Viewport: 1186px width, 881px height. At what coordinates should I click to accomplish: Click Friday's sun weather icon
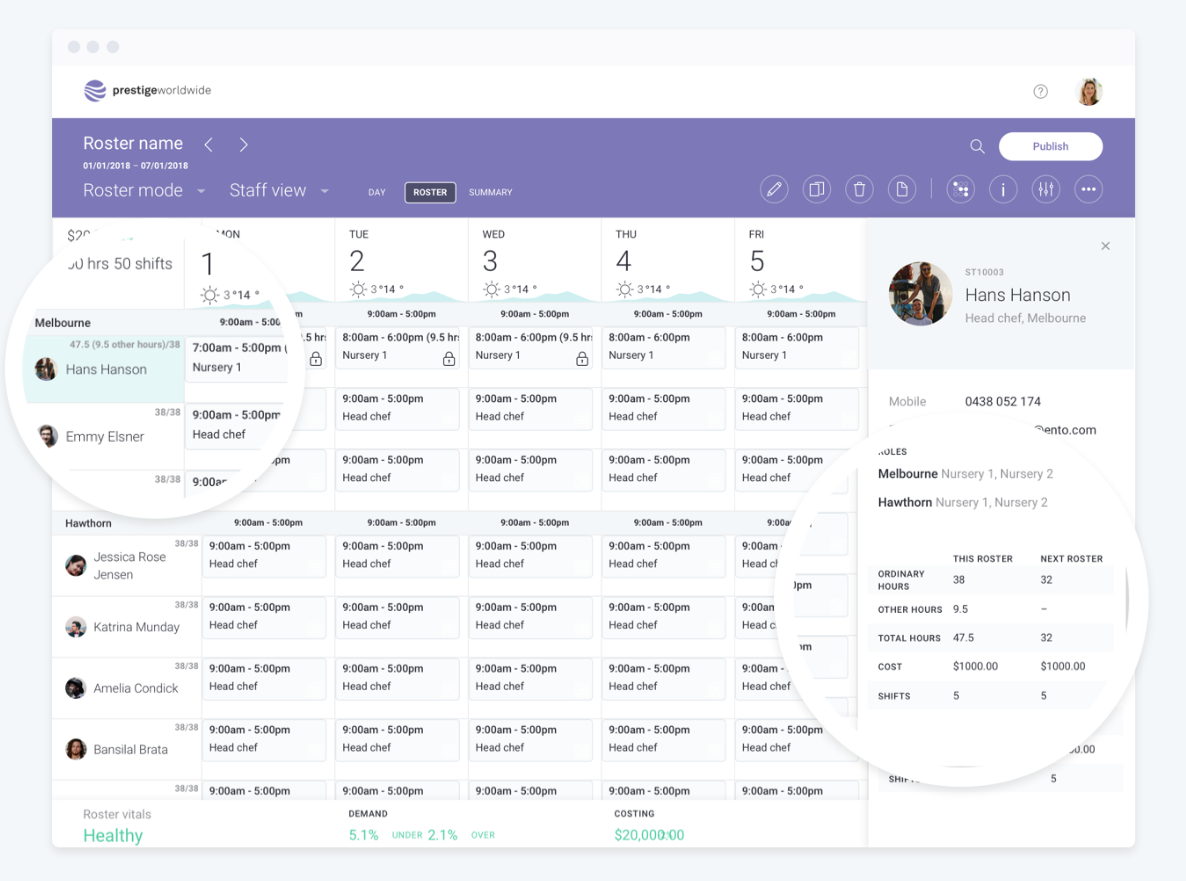click(758, 289)
